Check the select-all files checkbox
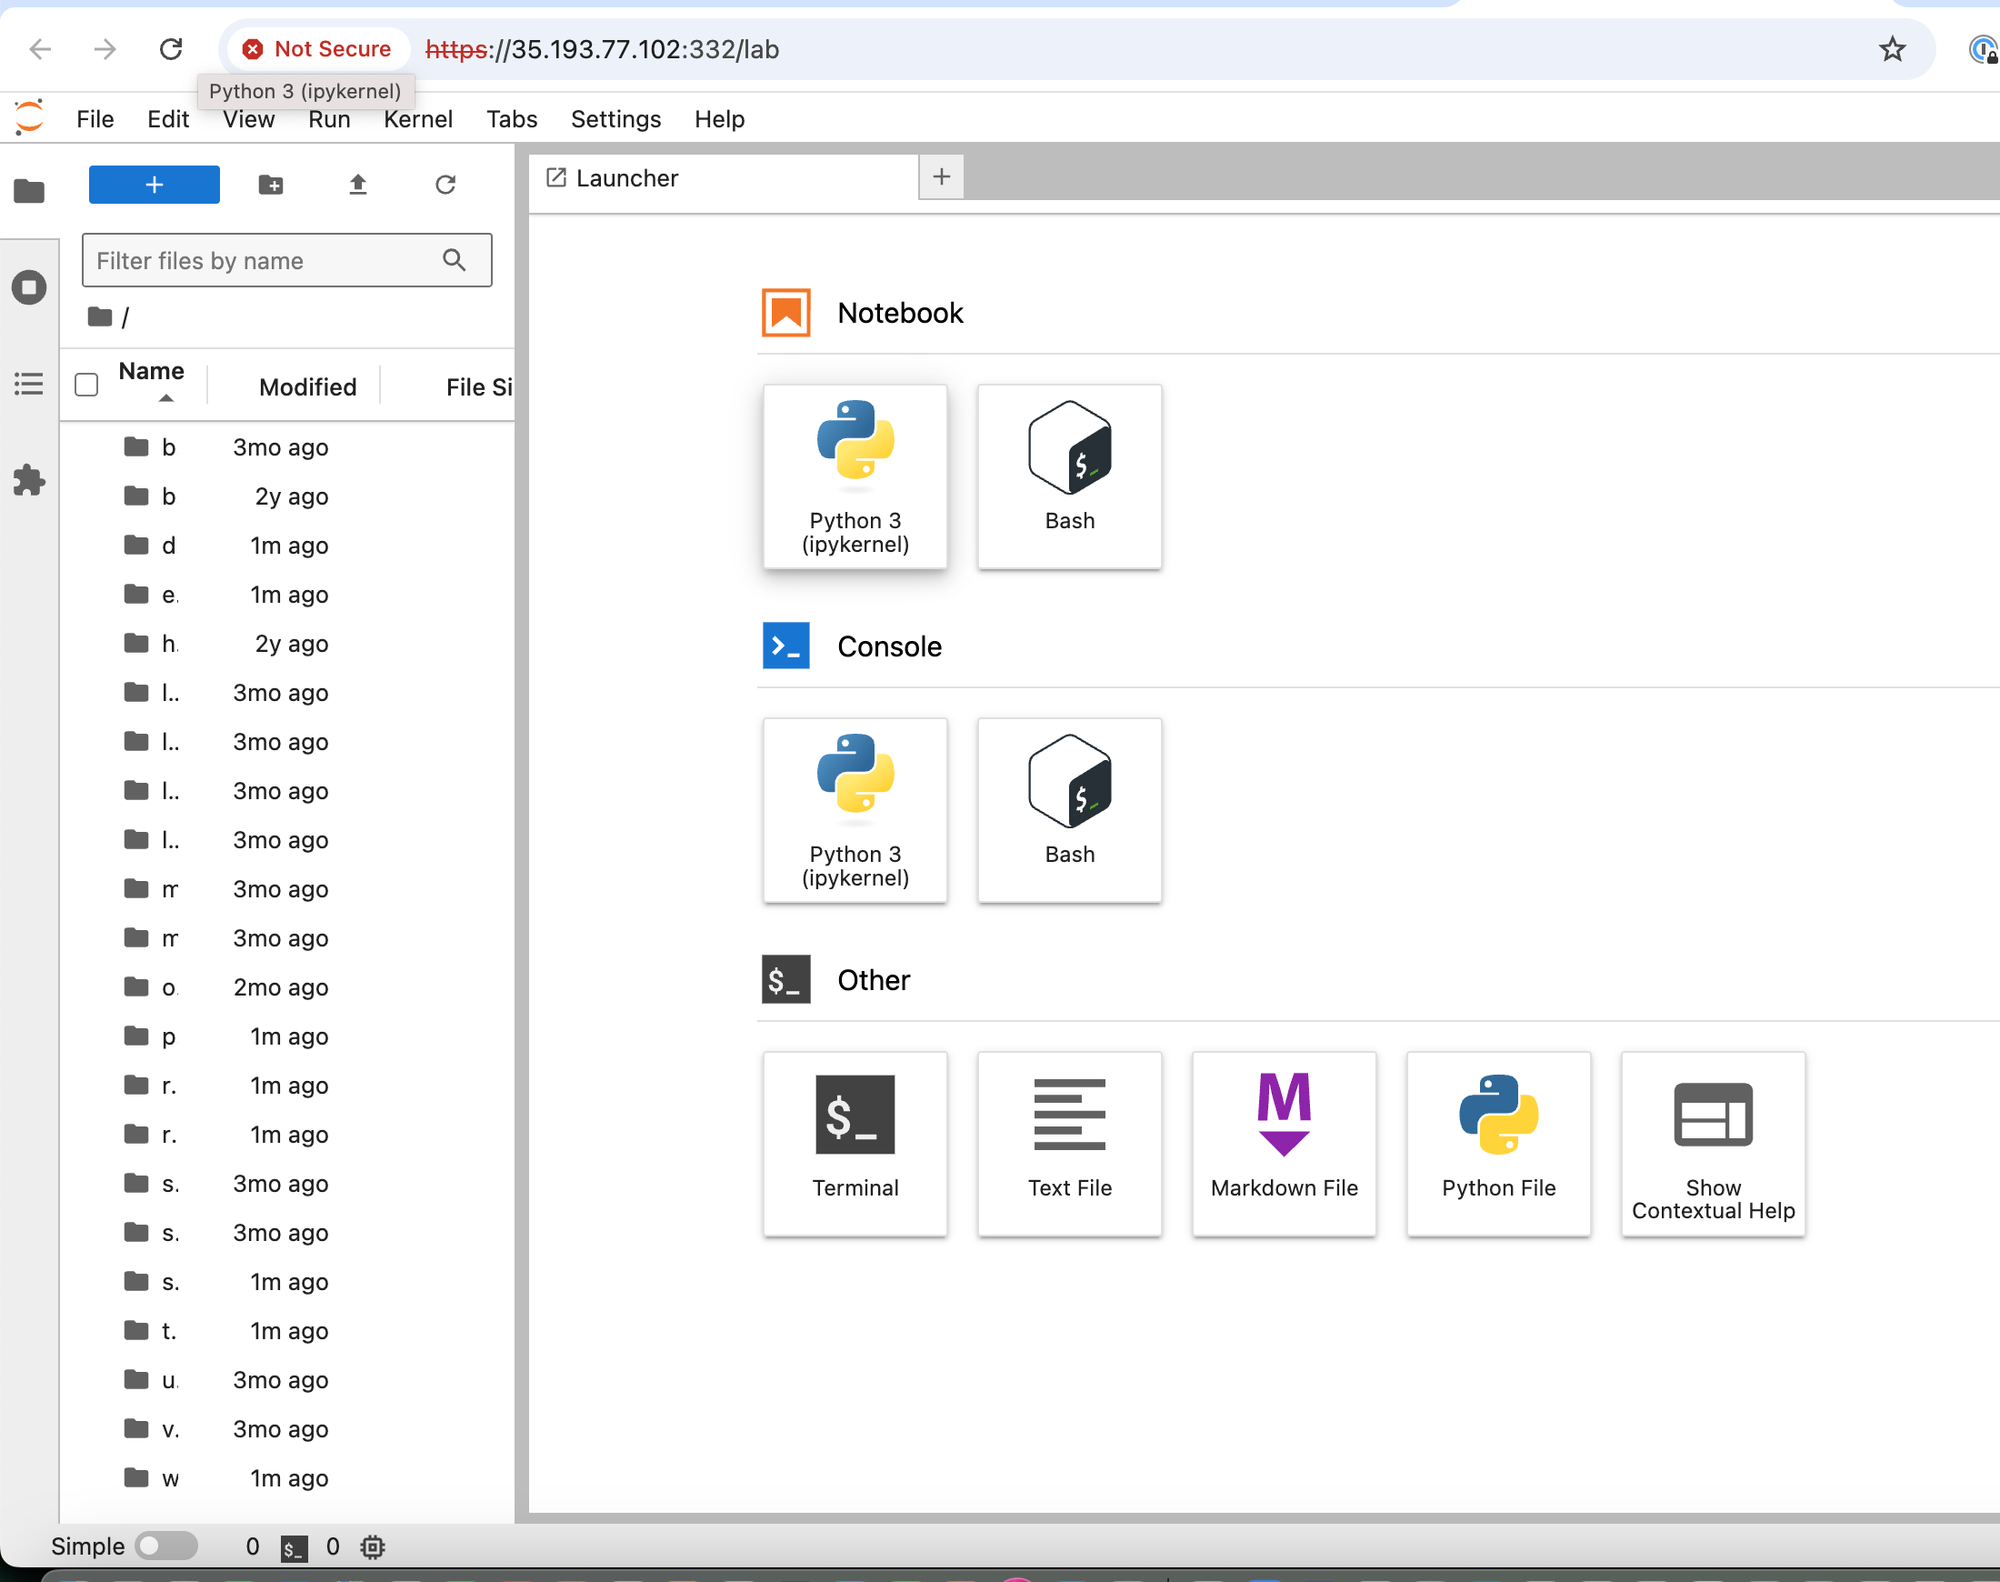The image size is (2000, 1582). tap(87, 385)
